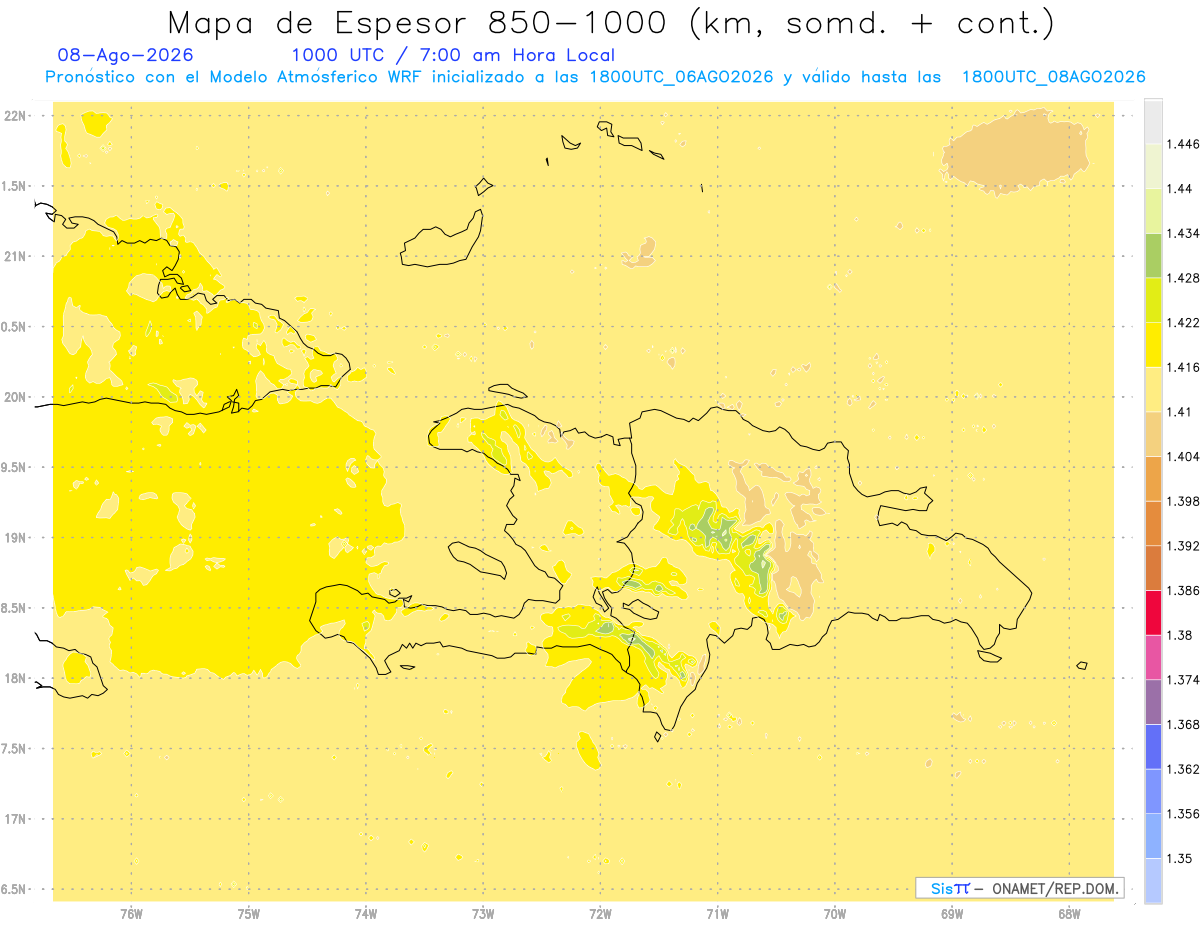Click the legend value 1.38

point(1179,635)
